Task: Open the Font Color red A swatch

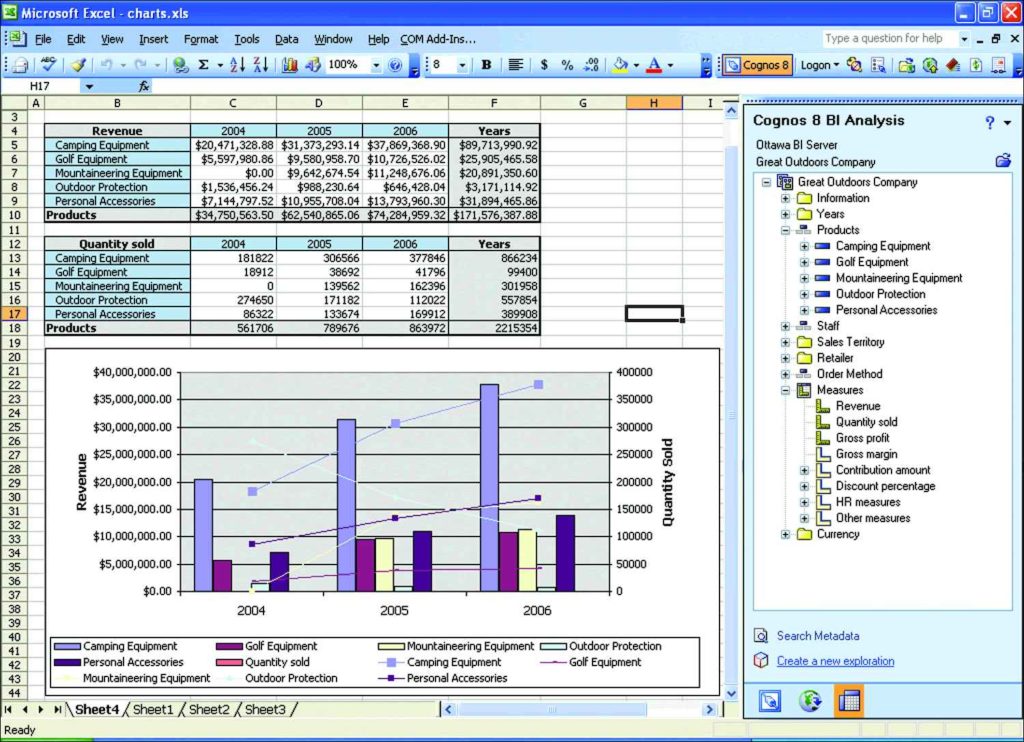Action: coord(654,65)
